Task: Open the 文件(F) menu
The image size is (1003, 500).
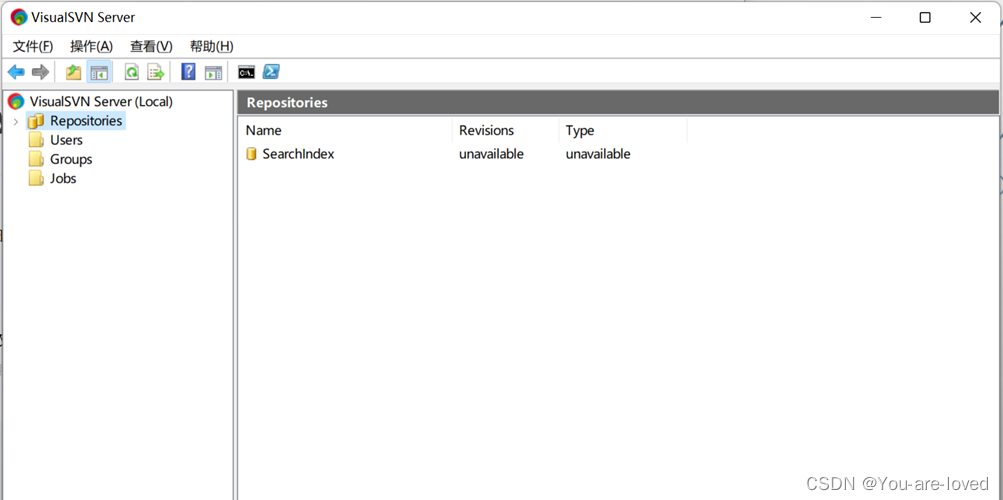Action: coord(33,46)
